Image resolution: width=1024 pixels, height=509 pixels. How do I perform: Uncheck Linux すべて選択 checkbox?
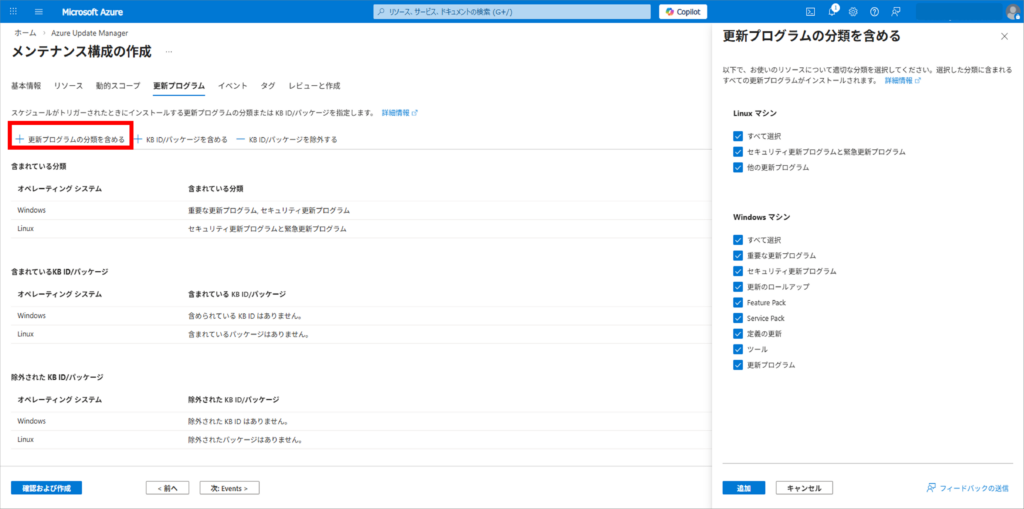[738, 136]
